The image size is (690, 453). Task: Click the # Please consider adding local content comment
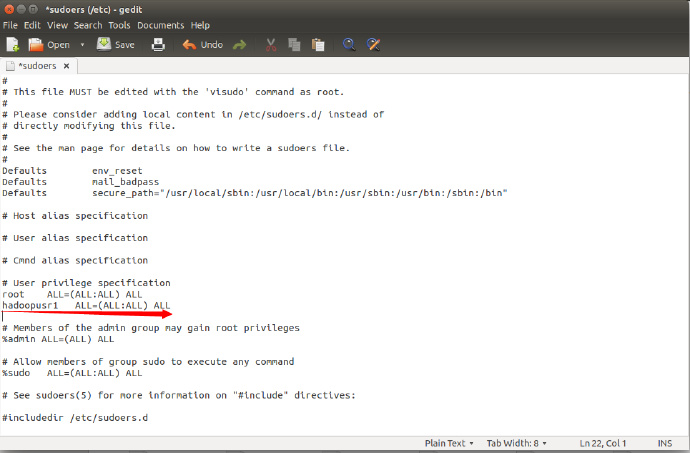[193, 114]
